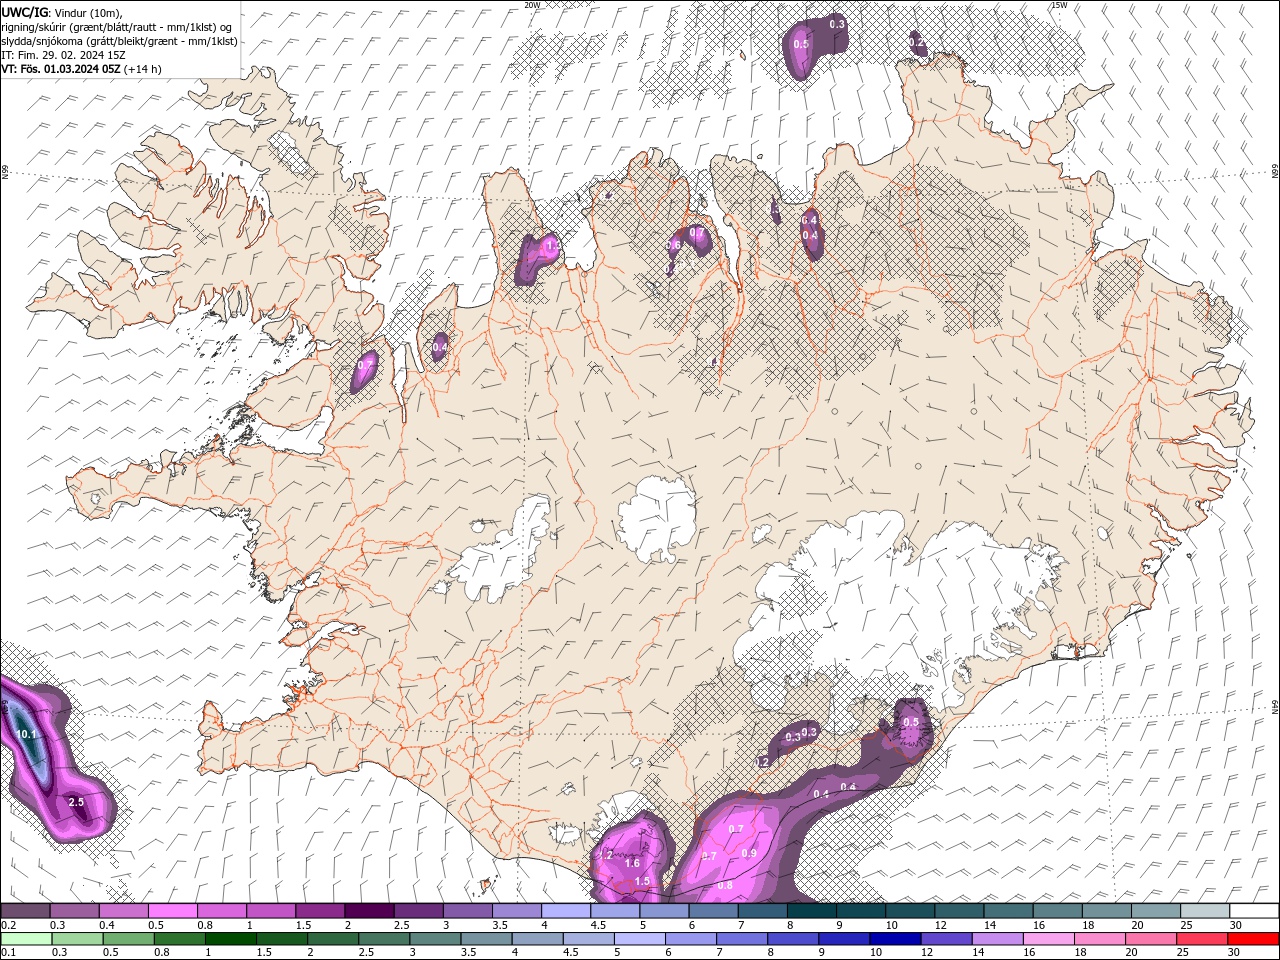Select top-row lavender swatch starting at 4
The width and height of the screenshot is (1280, 960).
coord(566,911)
